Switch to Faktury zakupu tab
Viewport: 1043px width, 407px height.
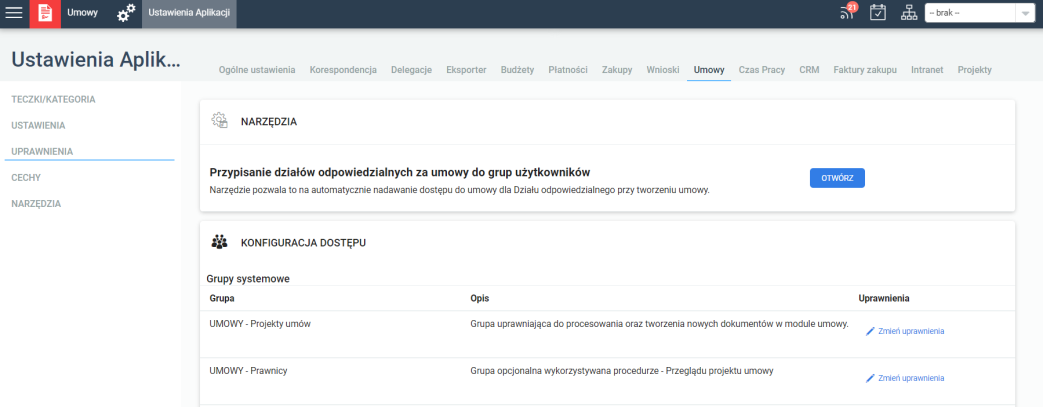tap(865, 70)
